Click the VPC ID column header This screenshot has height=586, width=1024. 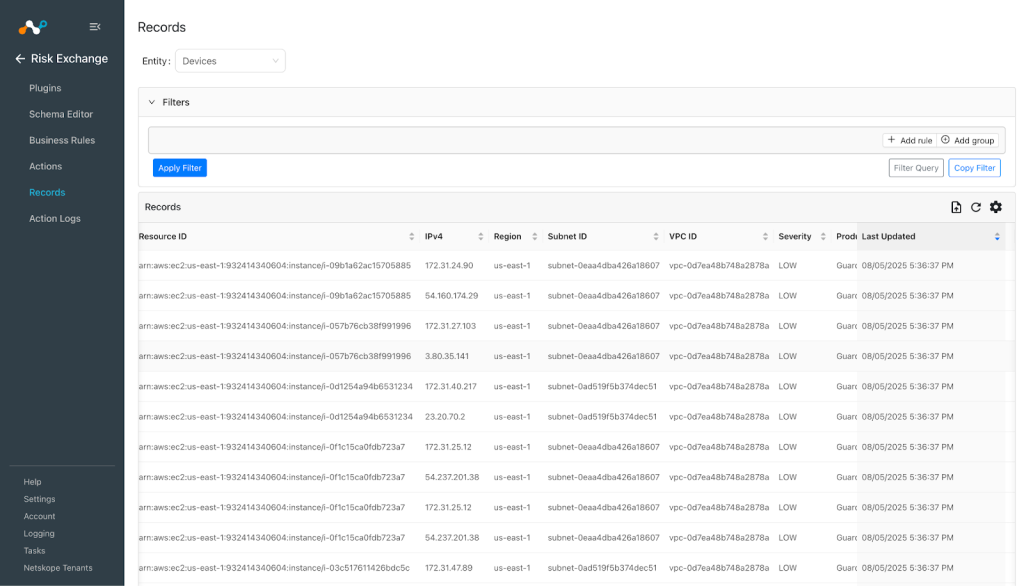tap(682, 236)
